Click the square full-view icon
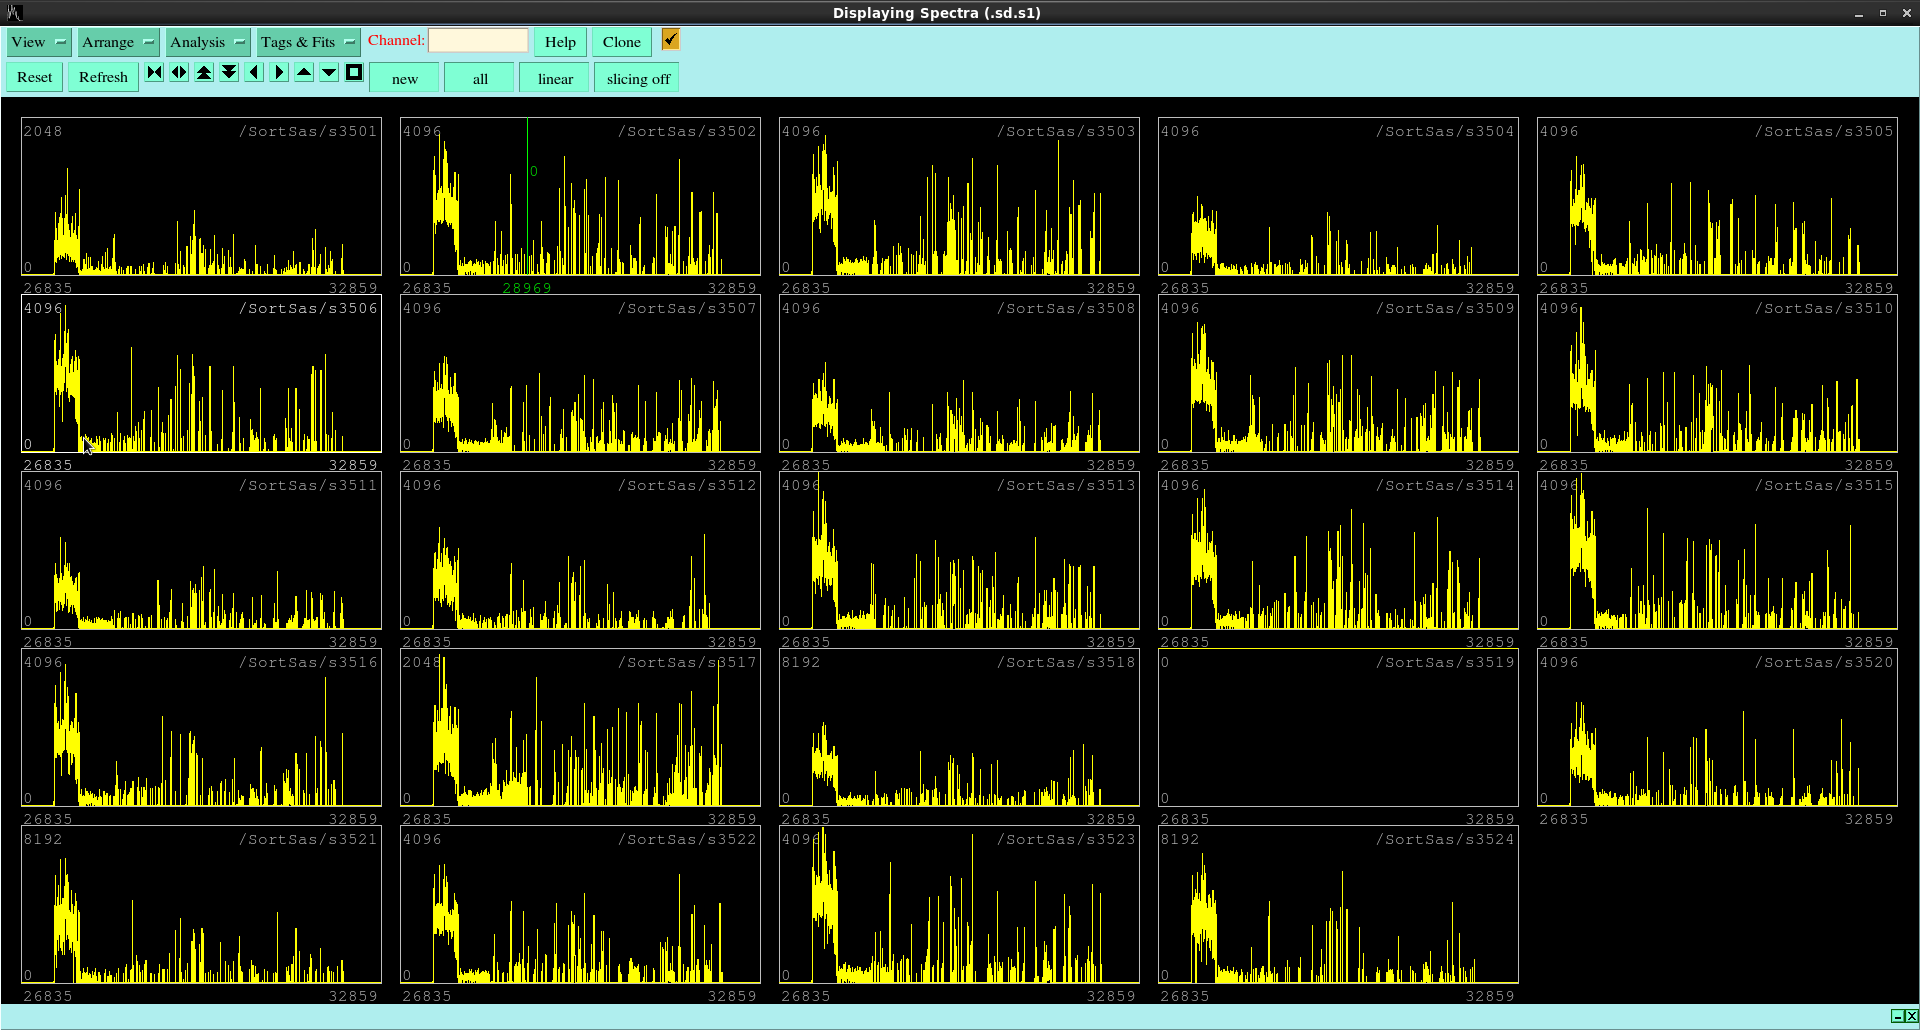 (354, 72)
